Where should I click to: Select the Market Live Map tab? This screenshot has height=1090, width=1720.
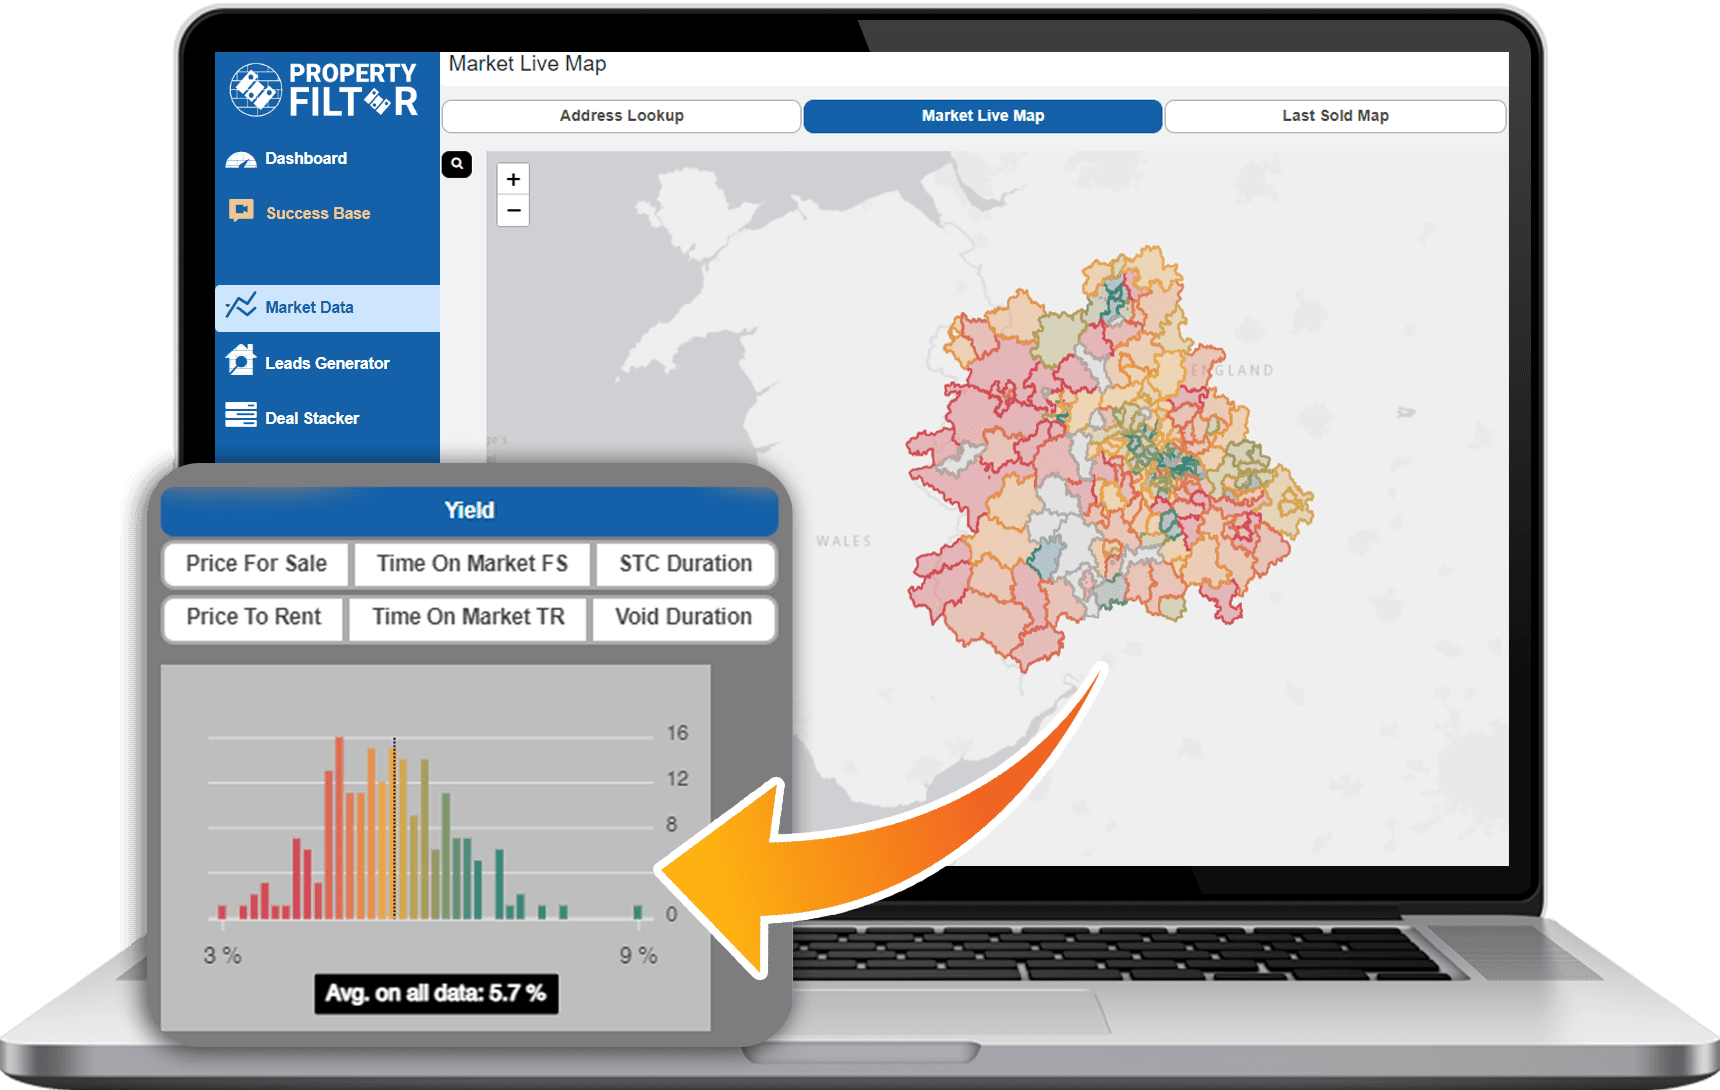tap(982, 116)
